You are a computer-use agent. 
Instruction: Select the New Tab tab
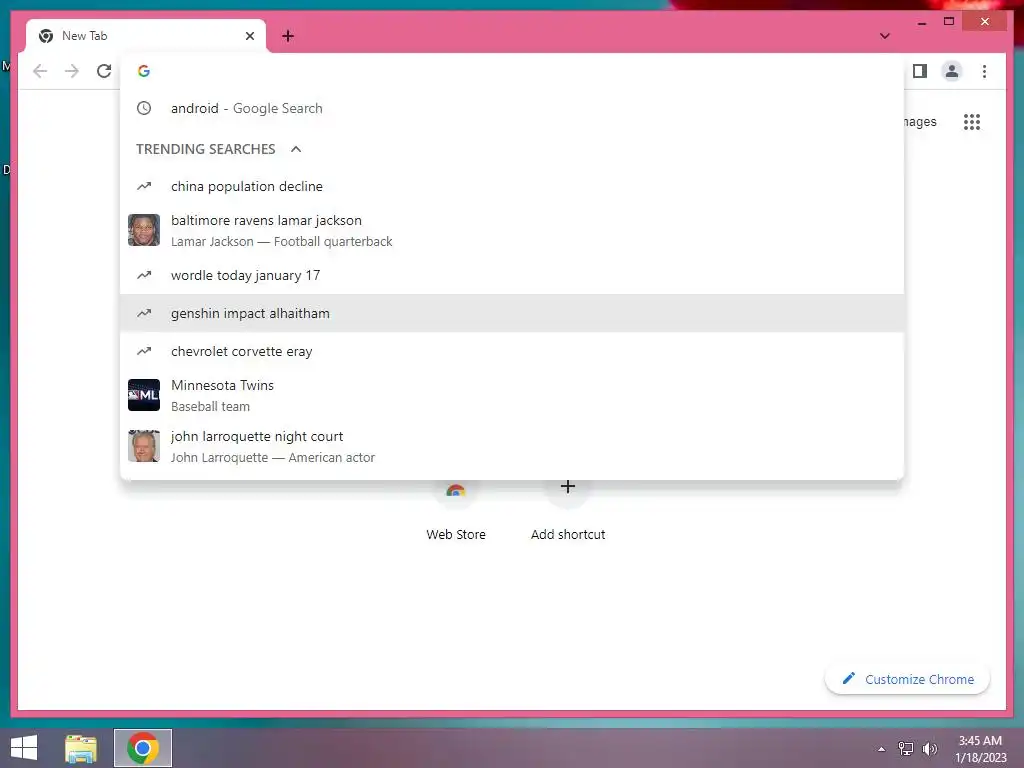pos(146,36)
